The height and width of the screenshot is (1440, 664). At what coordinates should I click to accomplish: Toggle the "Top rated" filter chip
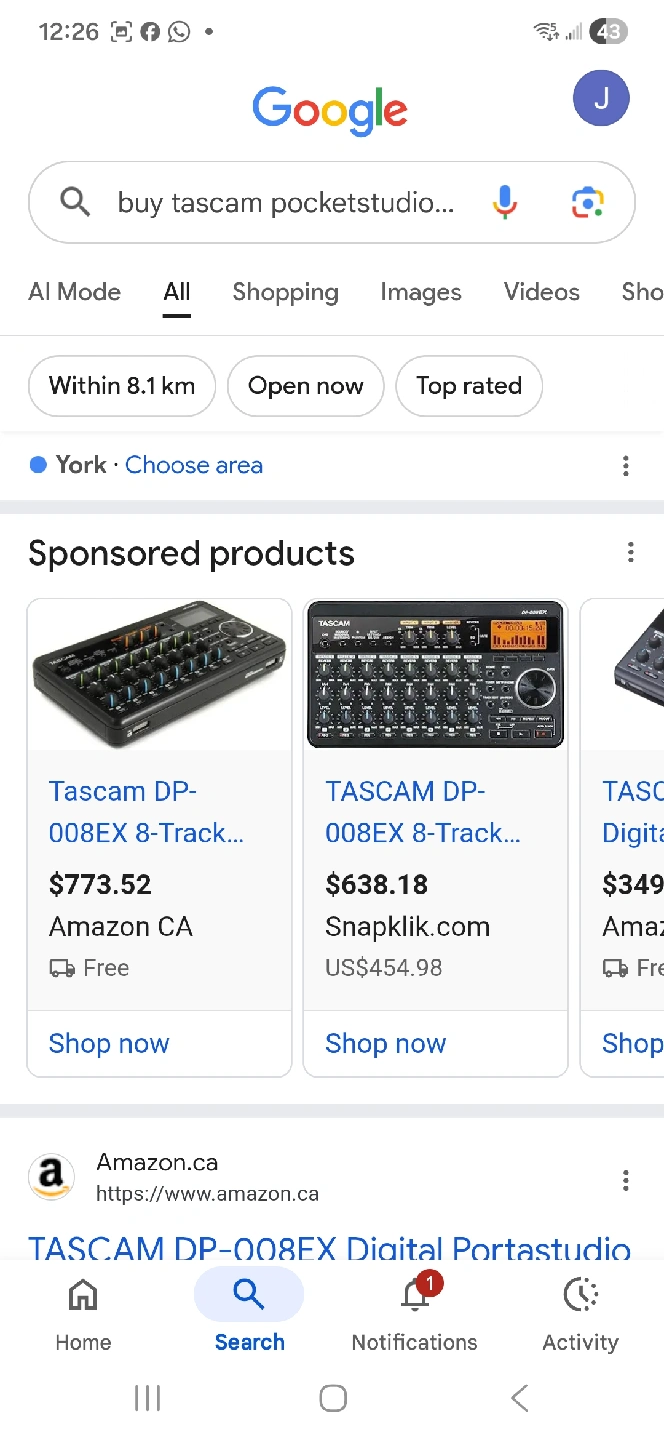[469, 386]
